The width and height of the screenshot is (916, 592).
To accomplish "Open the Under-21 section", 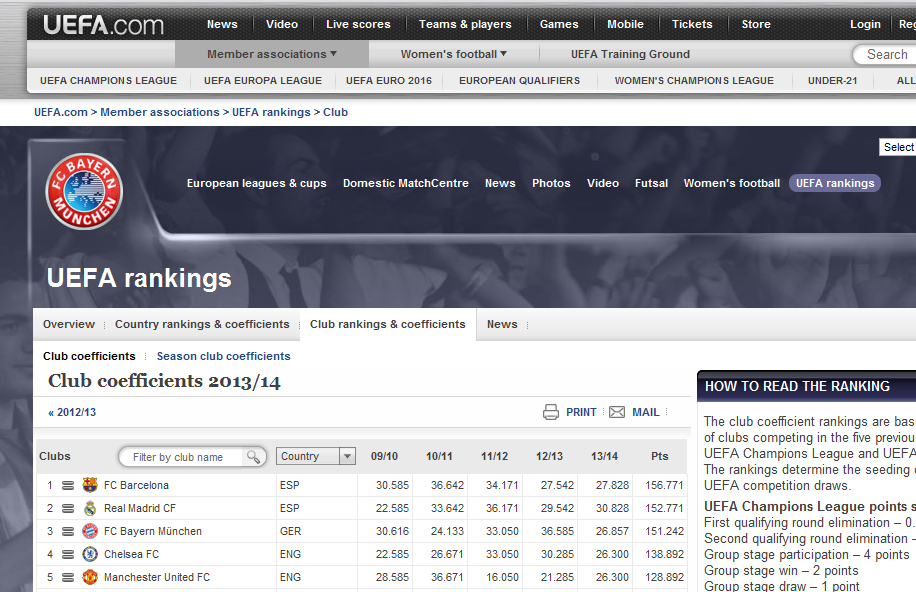I will [x=832, y=81].
